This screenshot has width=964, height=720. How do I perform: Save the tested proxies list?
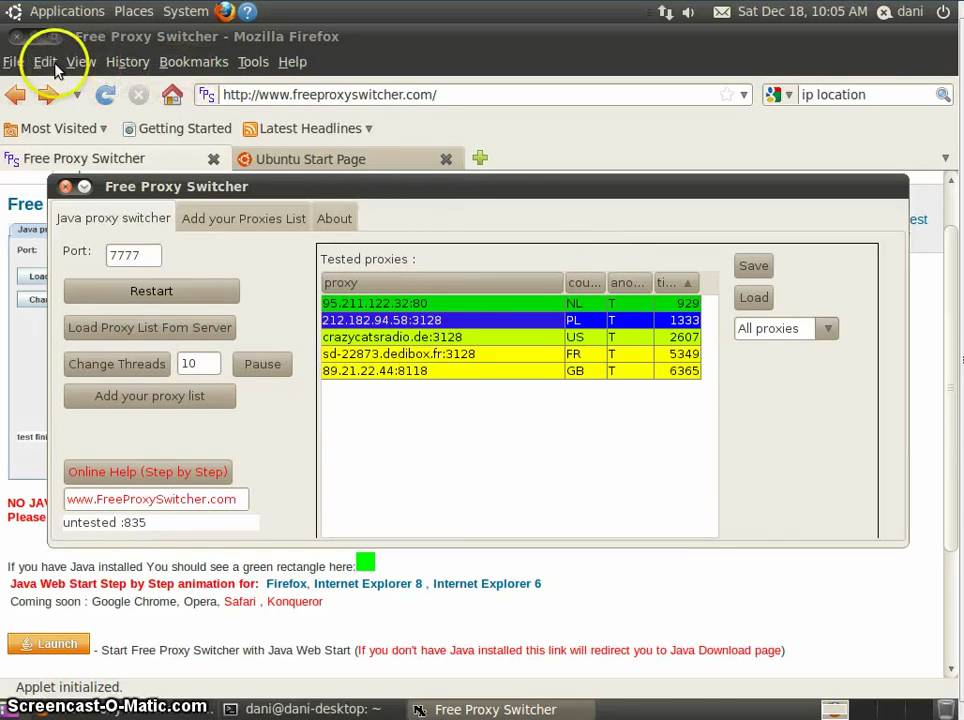pos(753,266)
